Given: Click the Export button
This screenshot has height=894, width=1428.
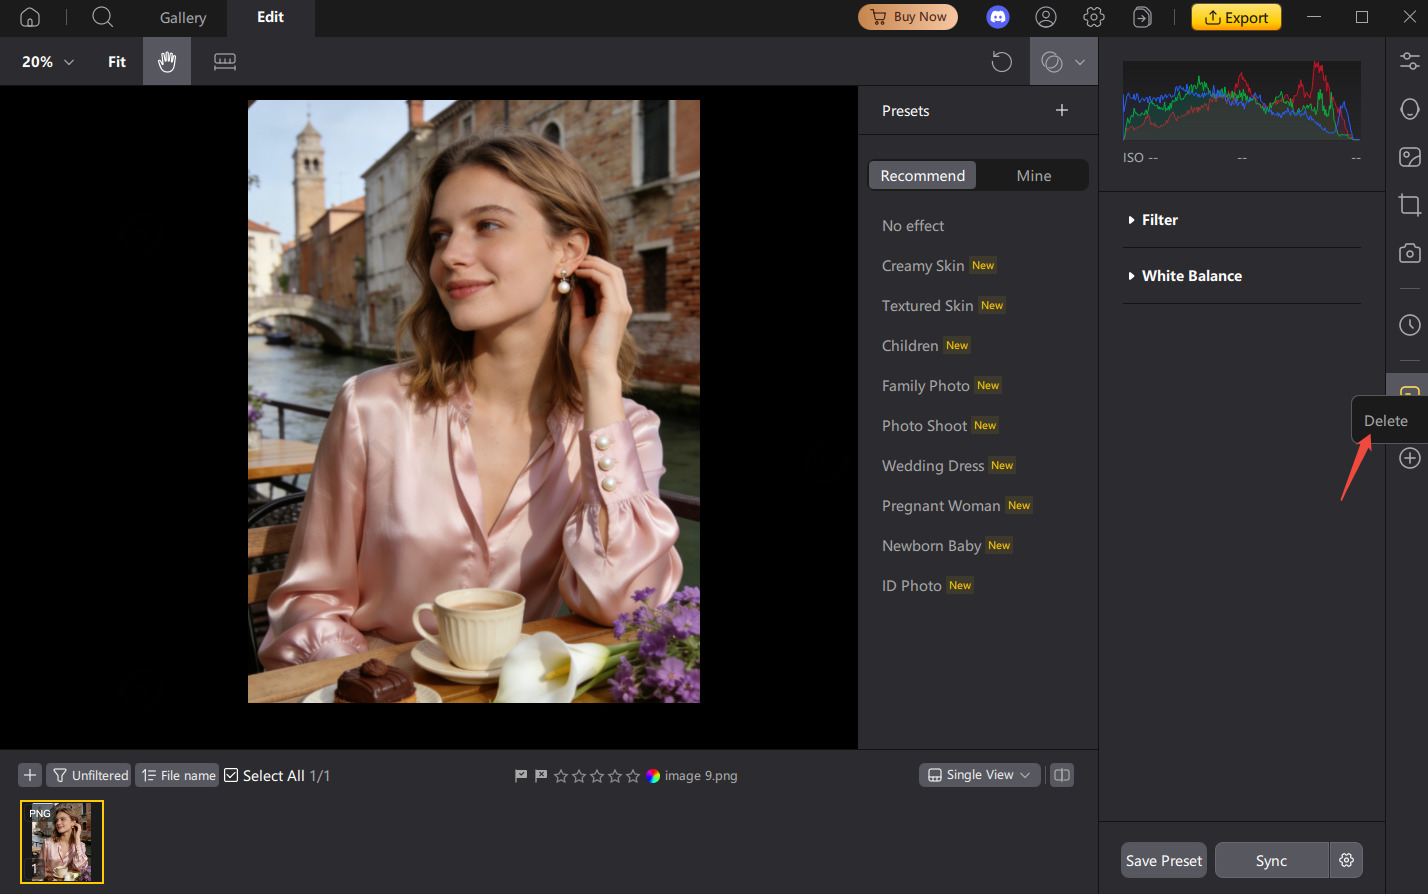Looking at the screenshot, I should [1236, 17].
